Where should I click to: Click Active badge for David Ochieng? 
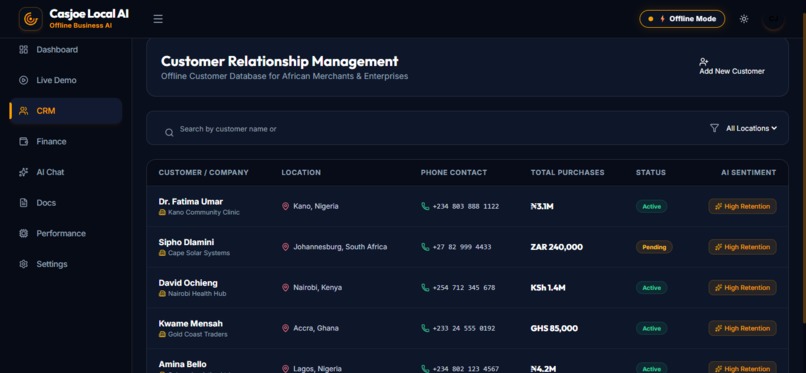(x=651, y=288)
